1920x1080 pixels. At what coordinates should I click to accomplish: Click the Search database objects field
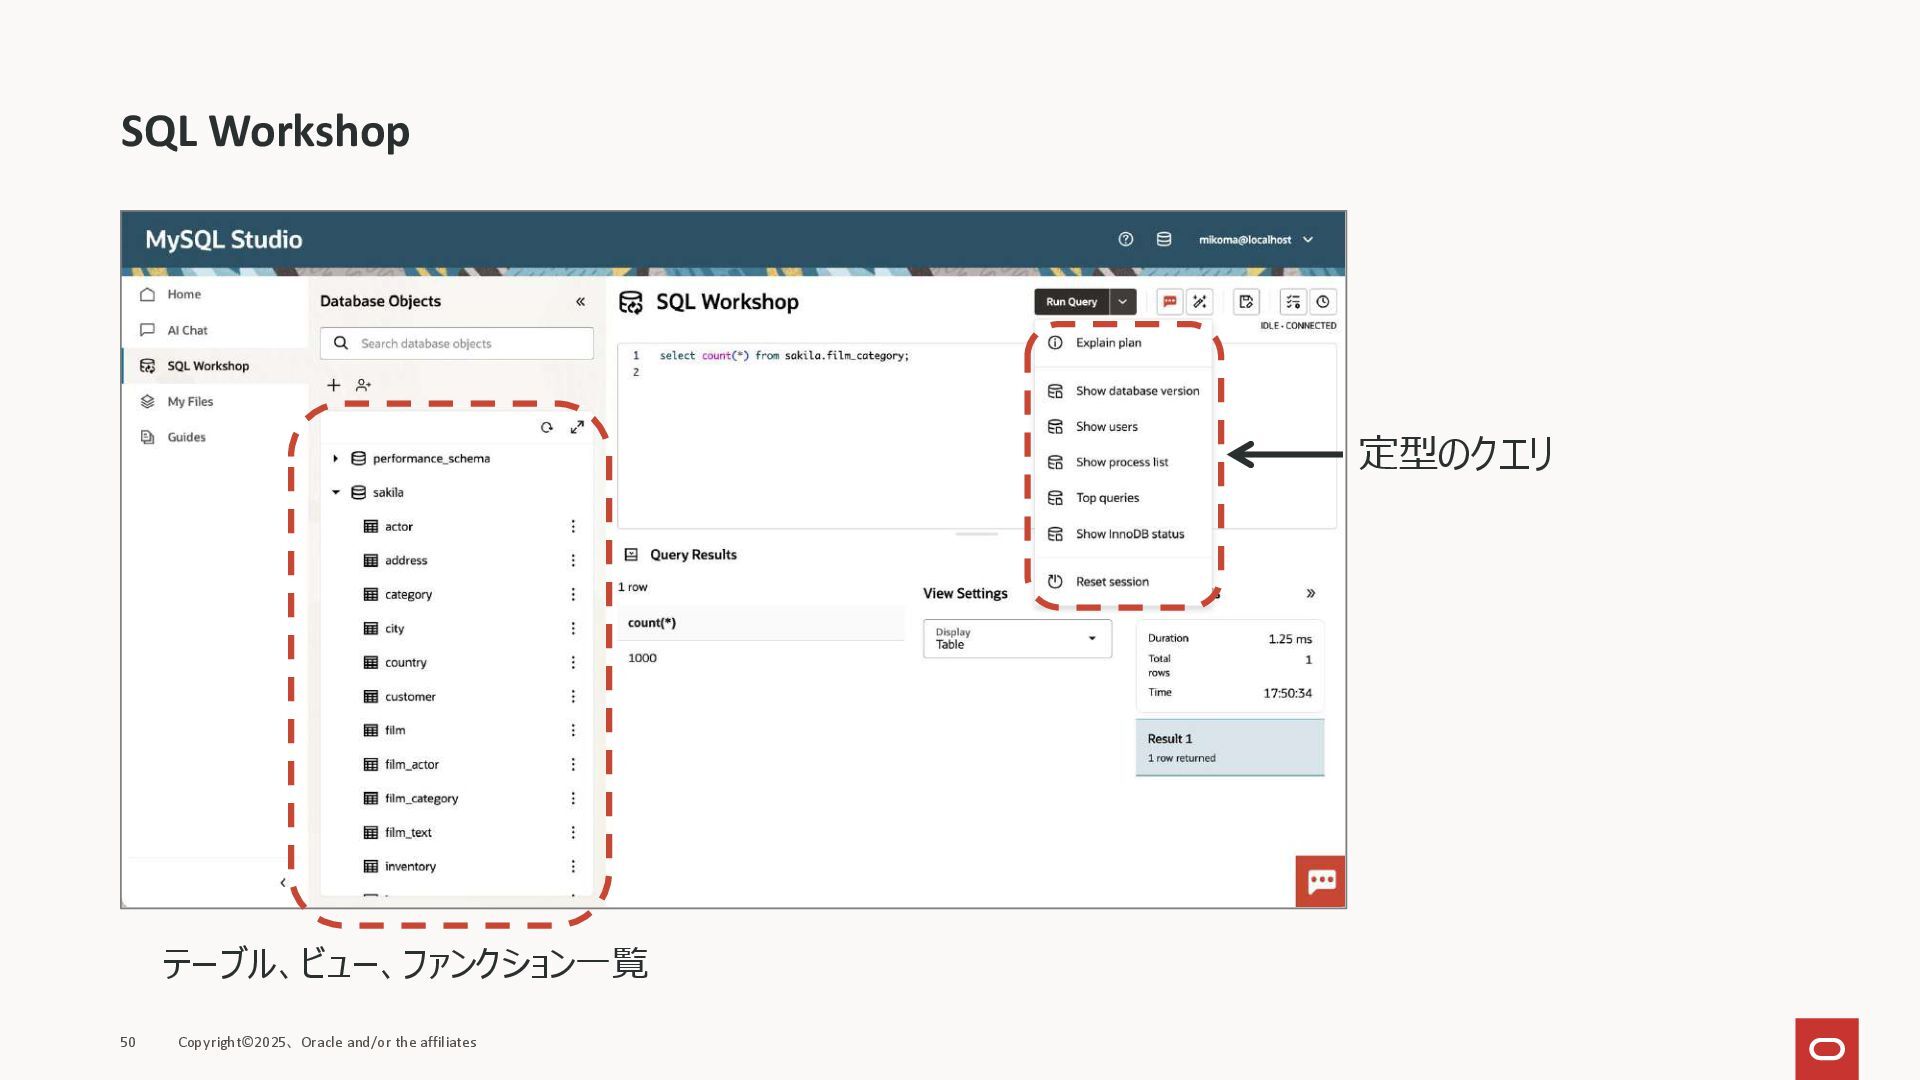pos(470,344)
